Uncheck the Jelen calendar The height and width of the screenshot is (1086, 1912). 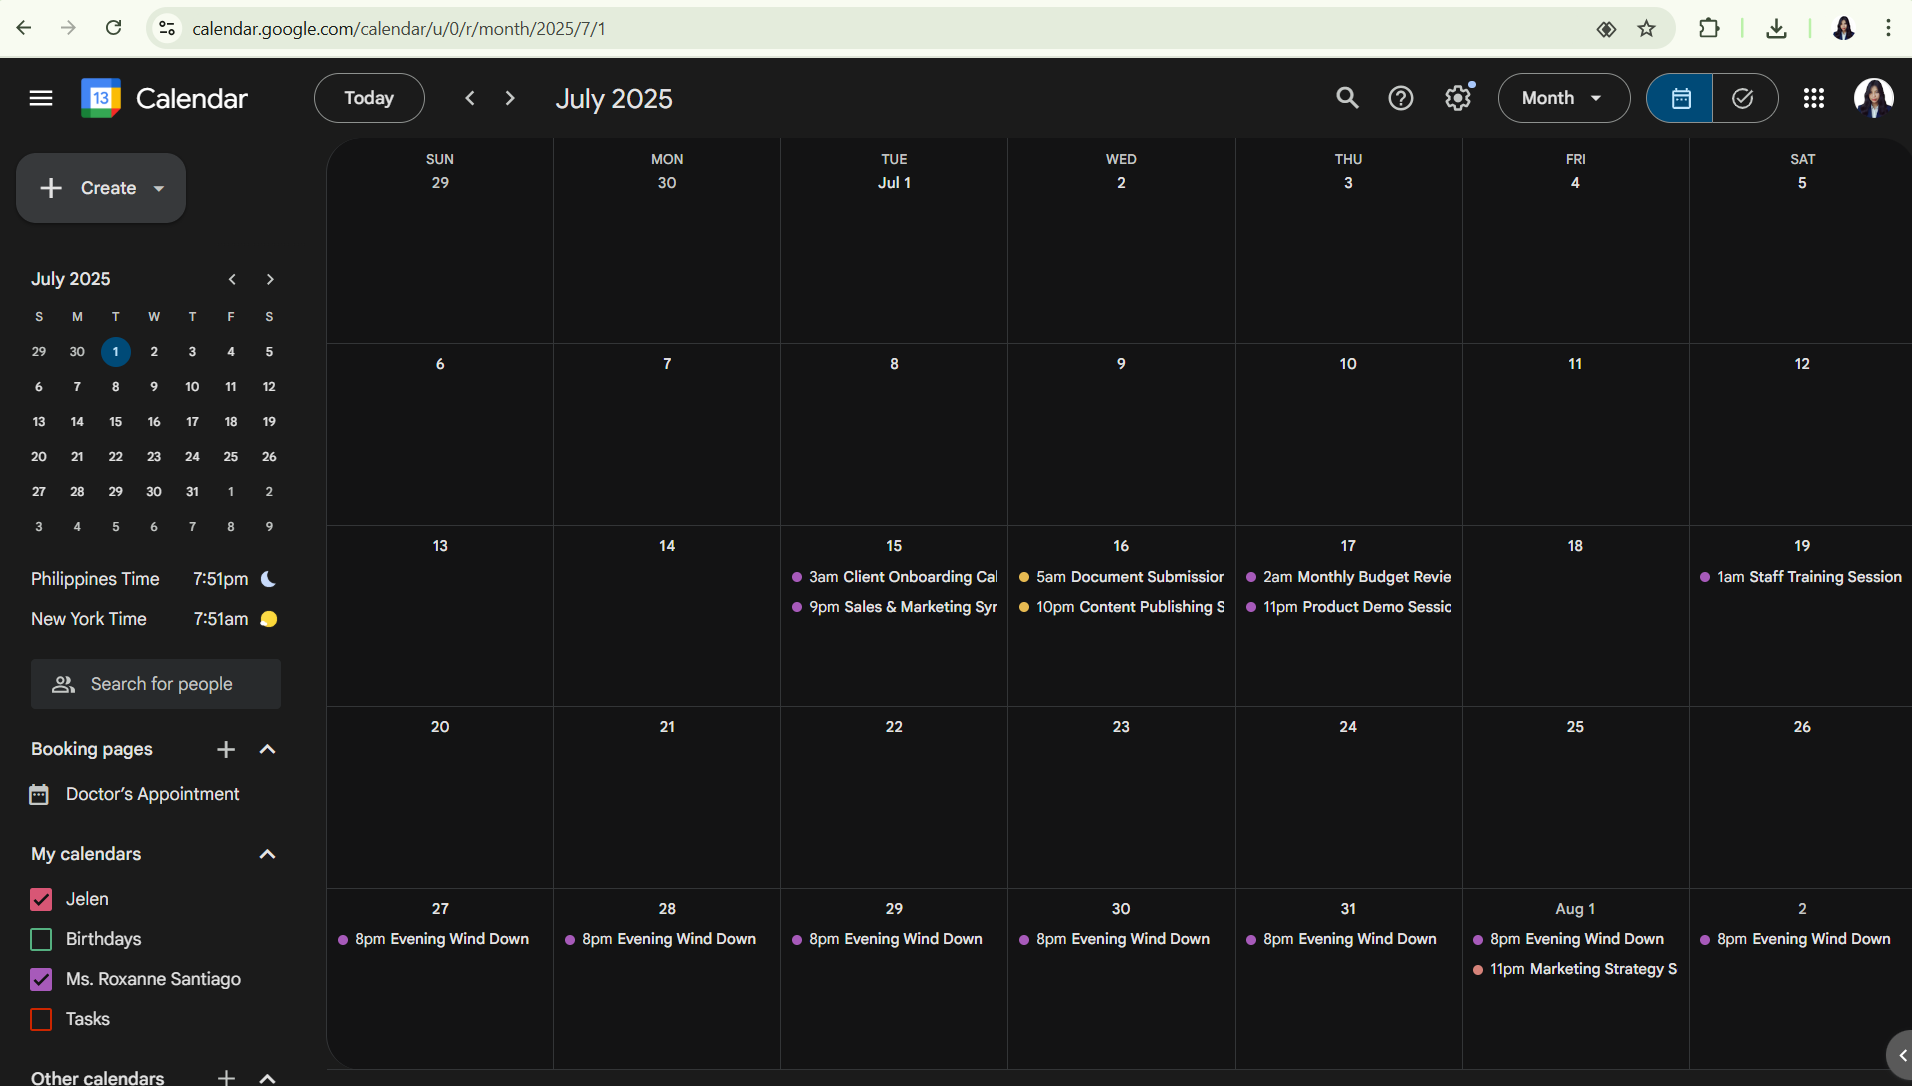(41, 899)
